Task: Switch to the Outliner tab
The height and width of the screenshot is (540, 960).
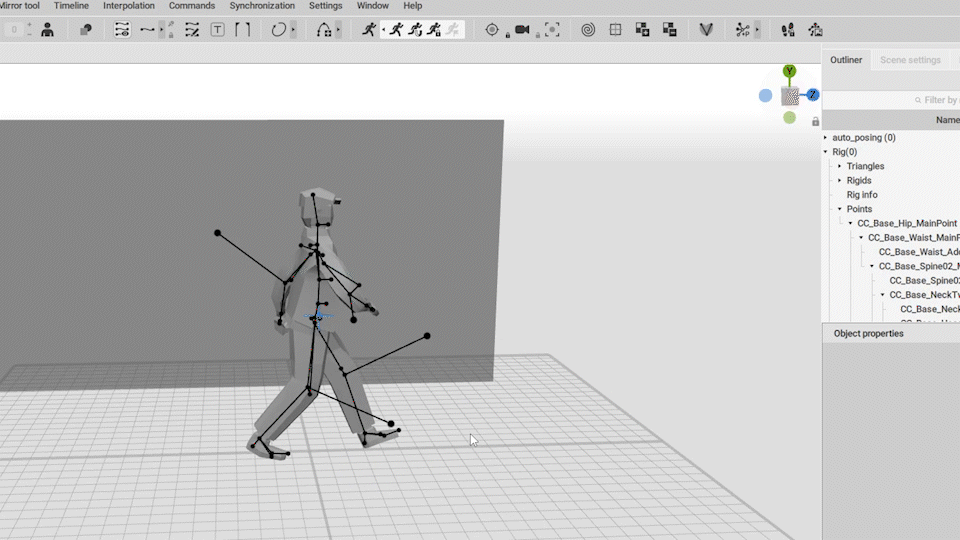Action: click(x=846, y=60)
